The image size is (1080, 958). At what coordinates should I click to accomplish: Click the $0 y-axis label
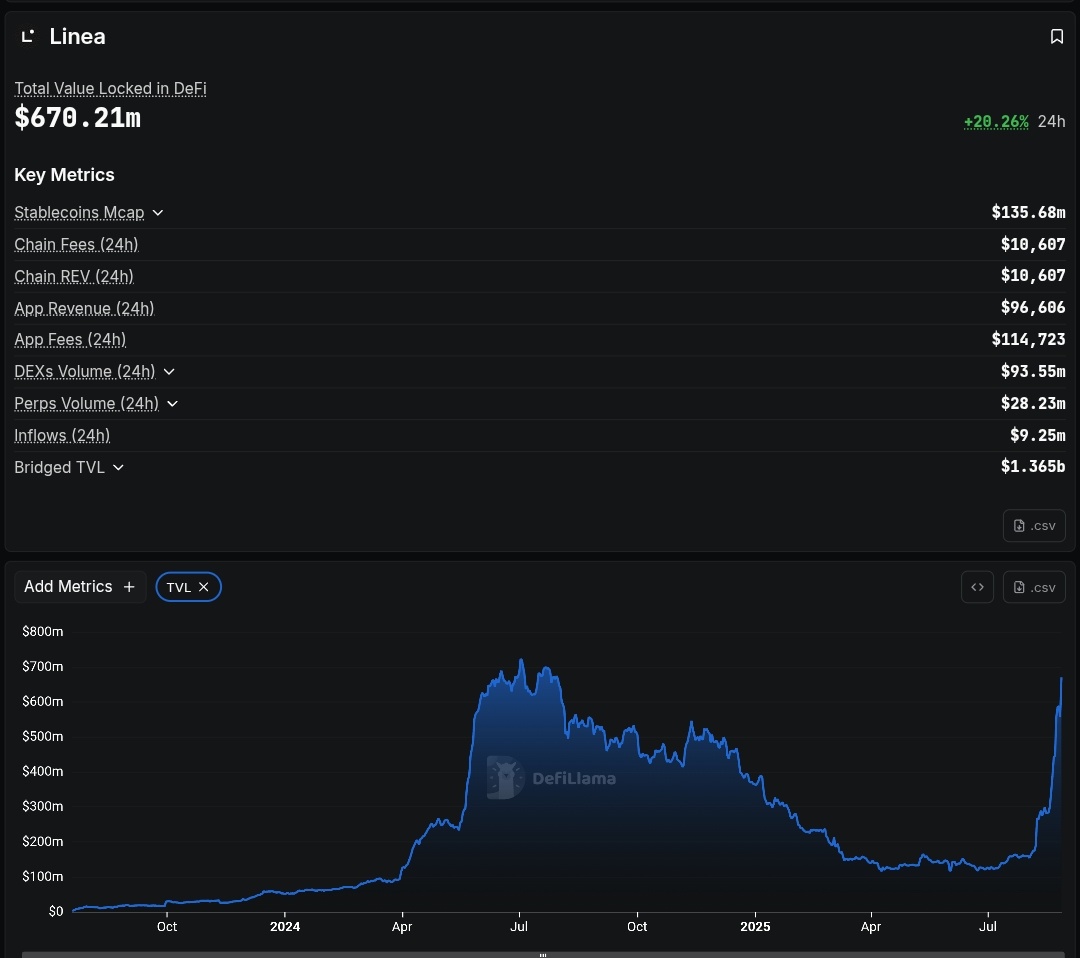[56, 911]
